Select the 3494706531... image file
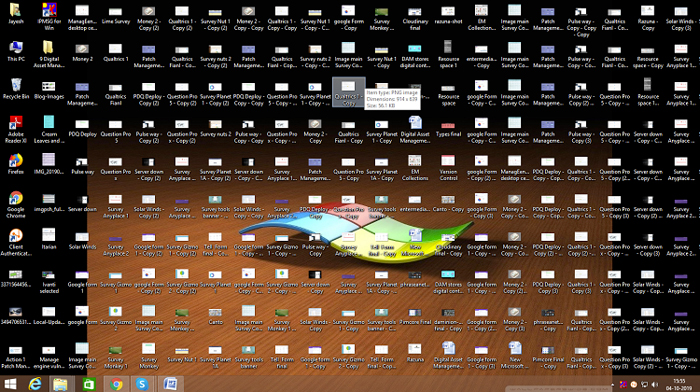 [16, 315]
